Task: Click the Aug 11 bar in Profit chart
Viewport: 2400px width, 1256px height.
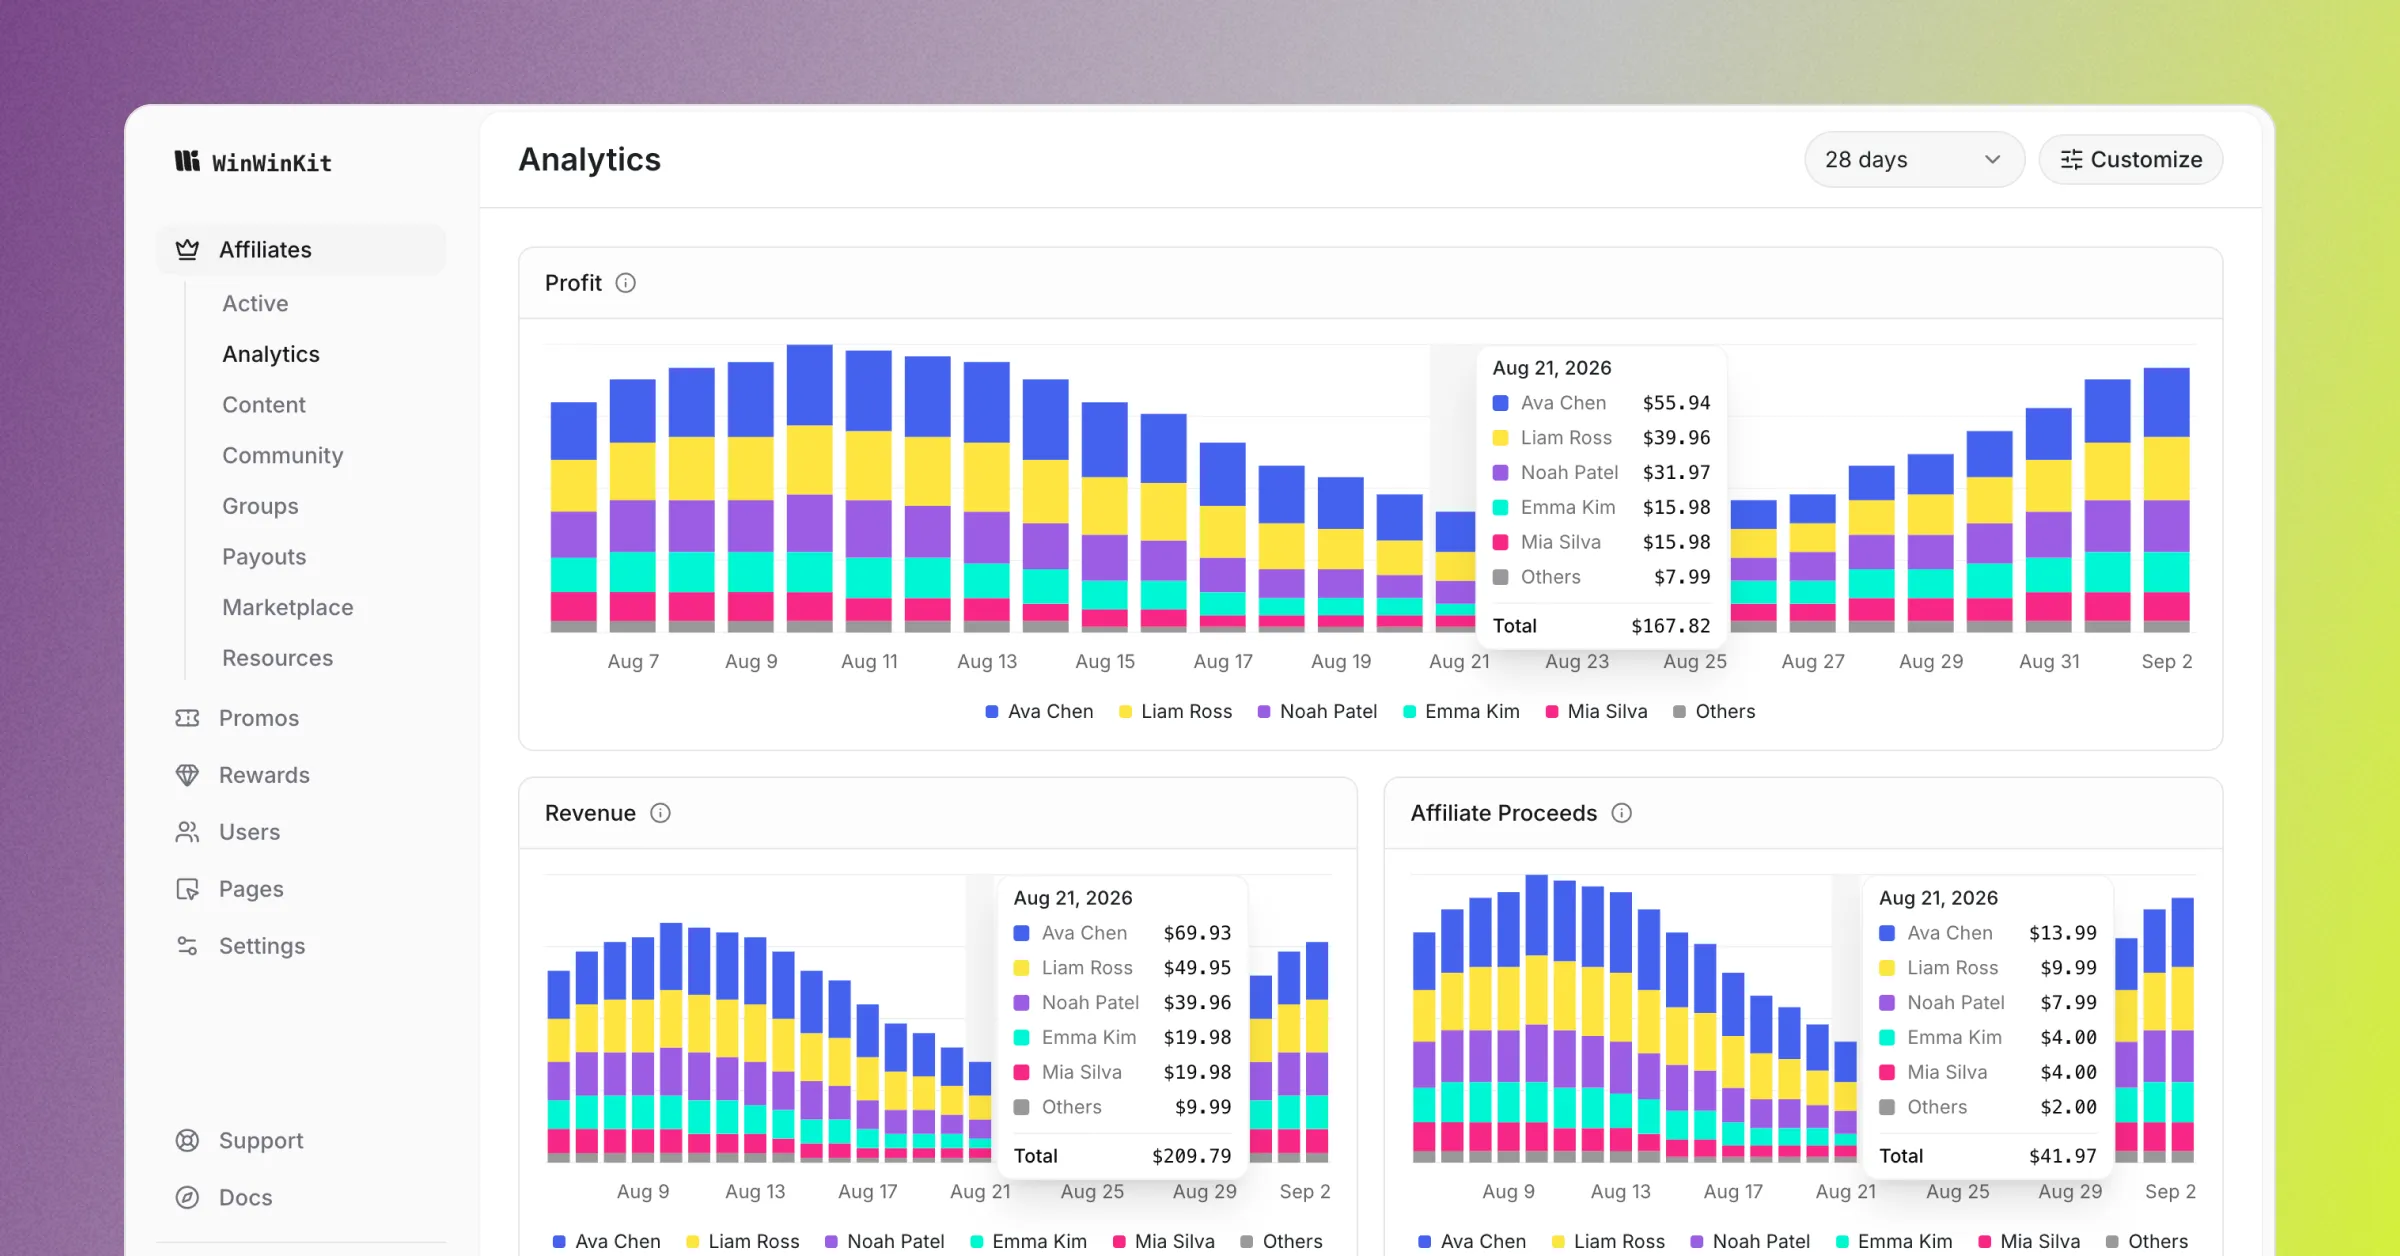Action: pos(869,491)
